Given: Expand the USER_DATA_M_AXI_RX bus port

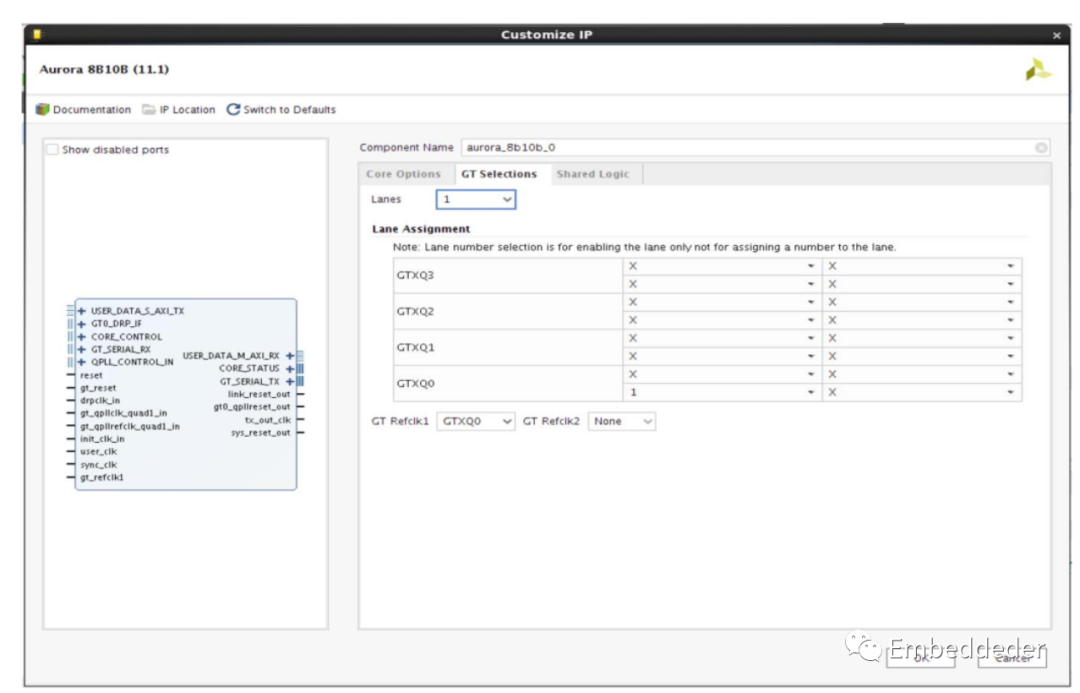Looking at the screenshot, I should tap(290, 356).
